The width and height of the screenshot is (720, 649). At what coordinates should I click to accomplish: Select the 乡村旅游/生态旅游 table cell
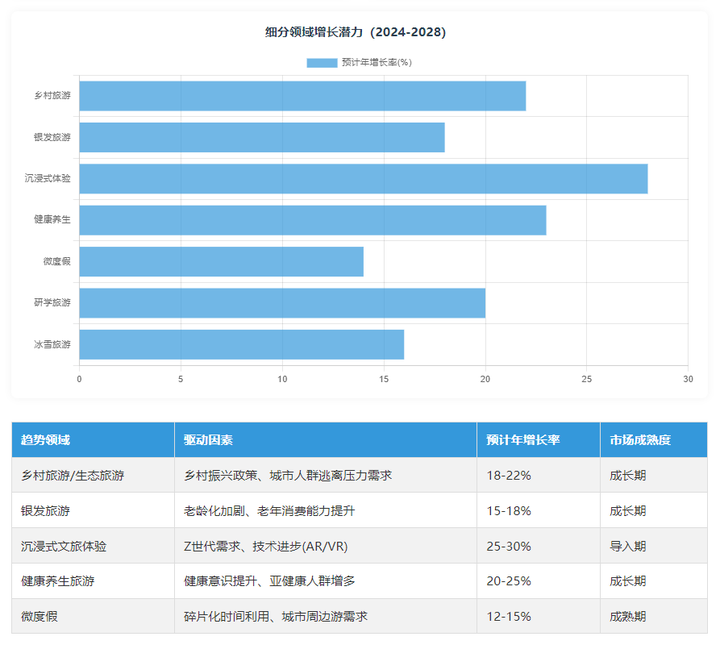tap(93, 475)
